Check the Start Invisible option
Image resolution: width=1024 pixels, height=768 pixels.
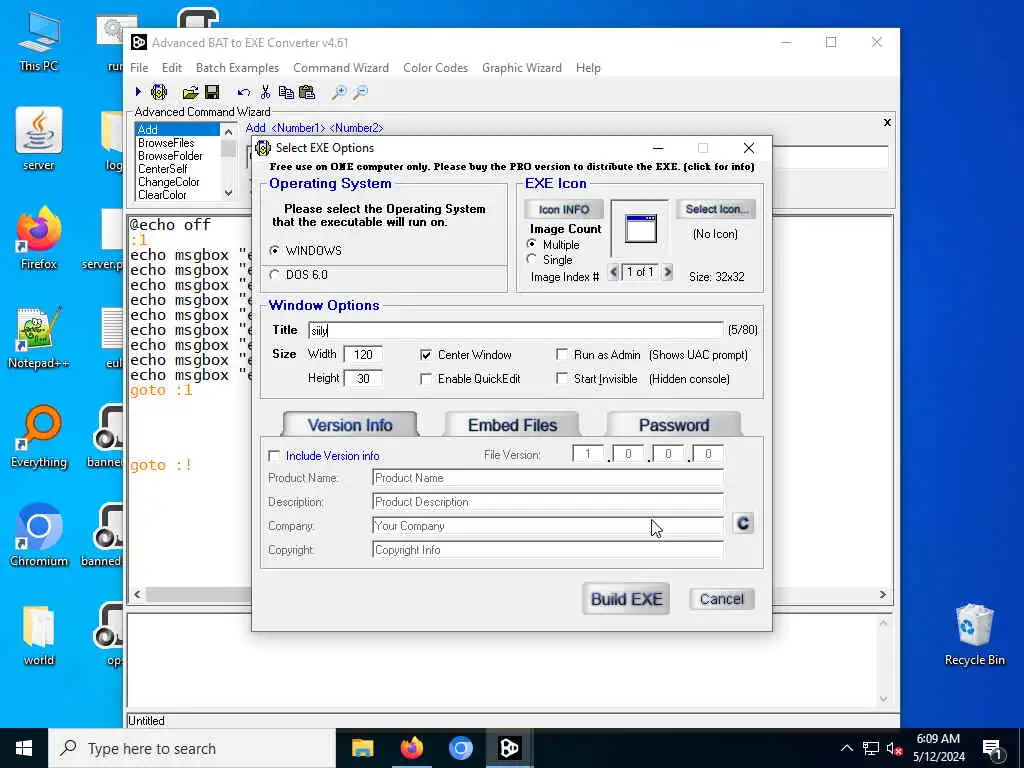tap(562, 379)
